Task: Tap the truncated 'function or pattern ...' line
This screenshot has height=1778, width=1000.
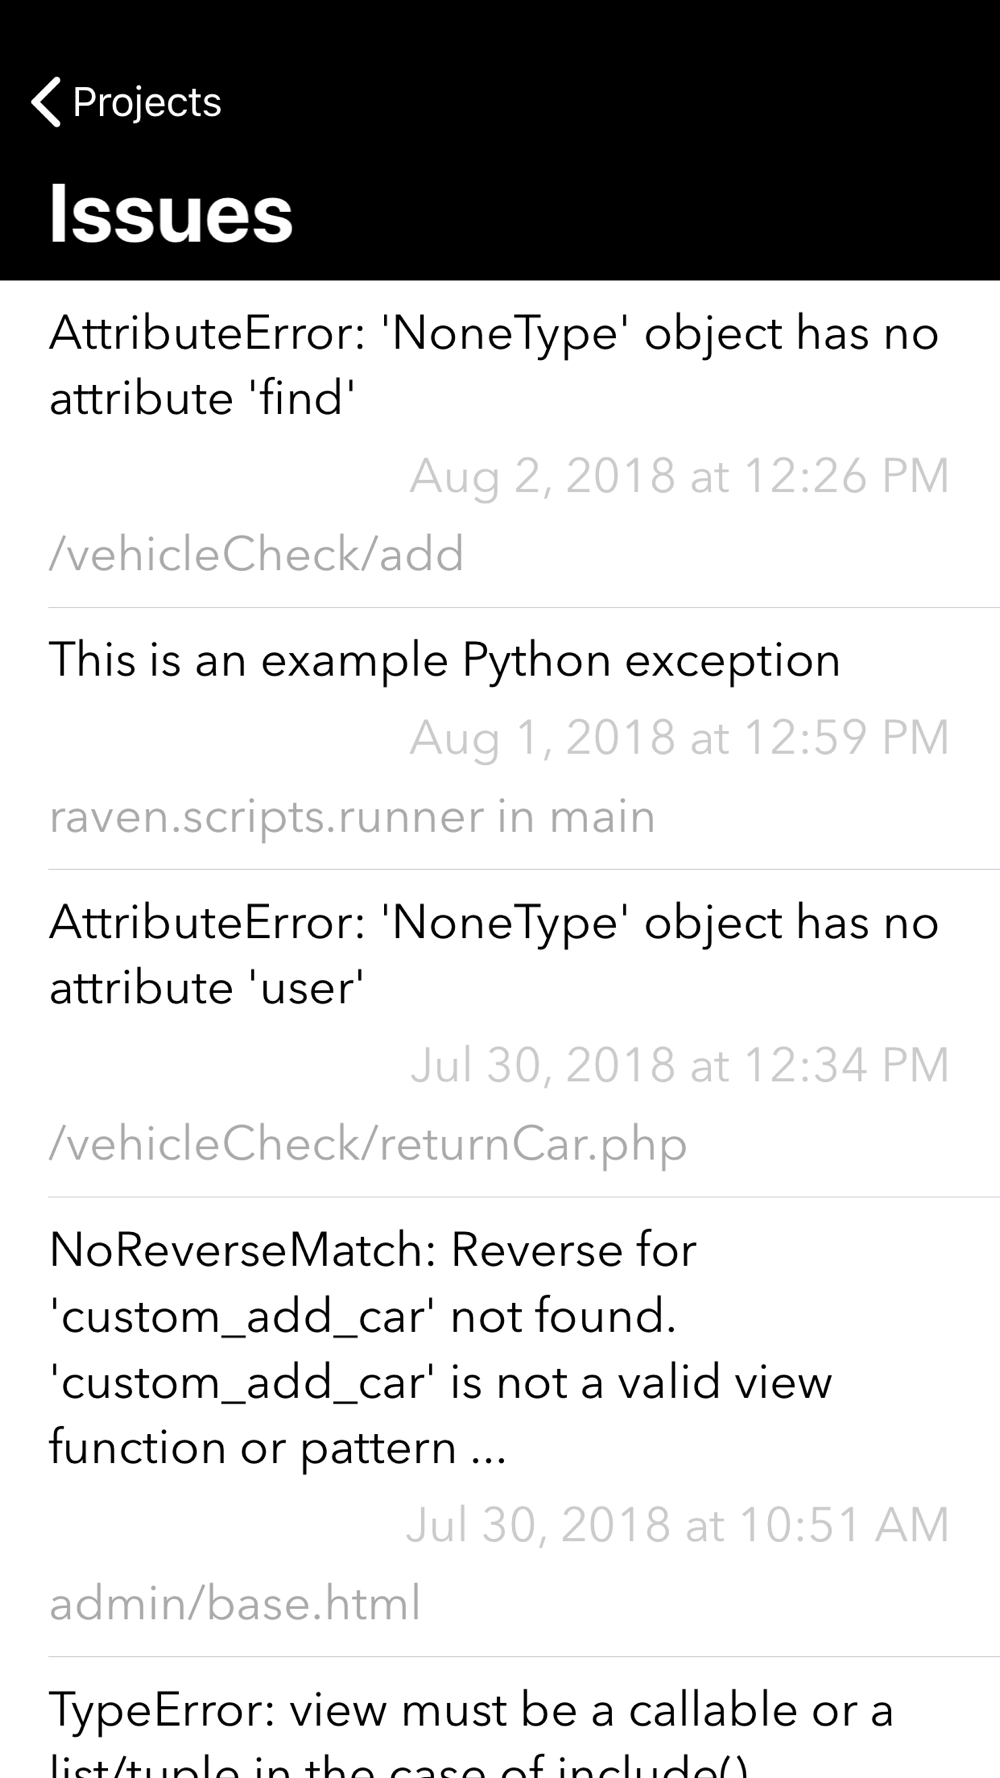Action: coord(278,1448)
